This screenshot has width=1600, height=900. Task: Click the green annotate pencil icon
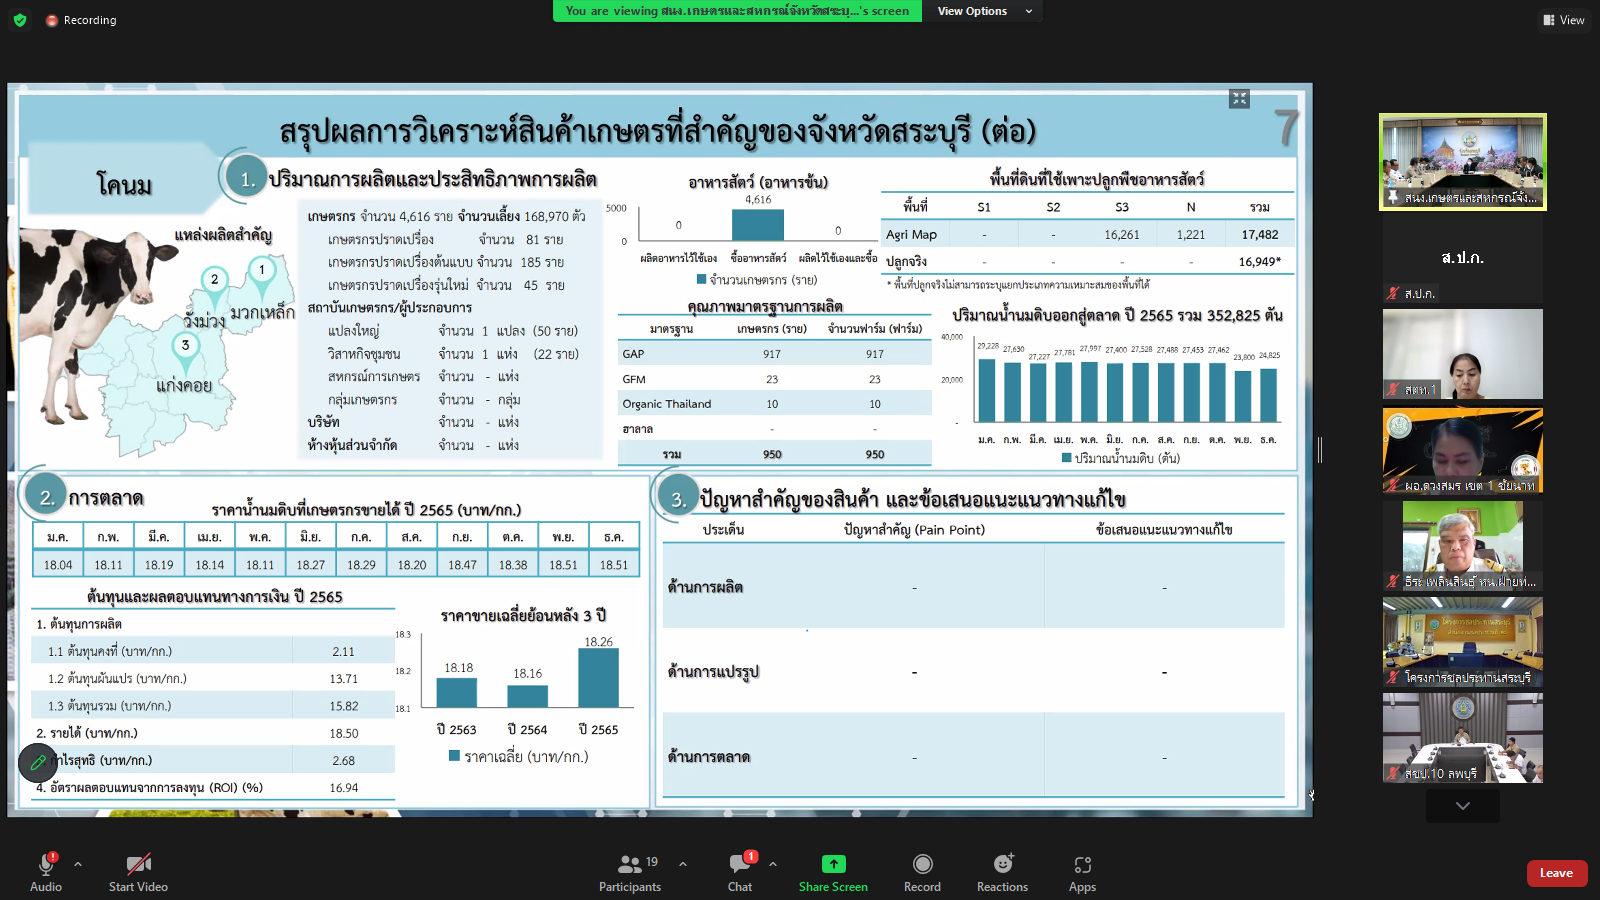pos(38,763)
